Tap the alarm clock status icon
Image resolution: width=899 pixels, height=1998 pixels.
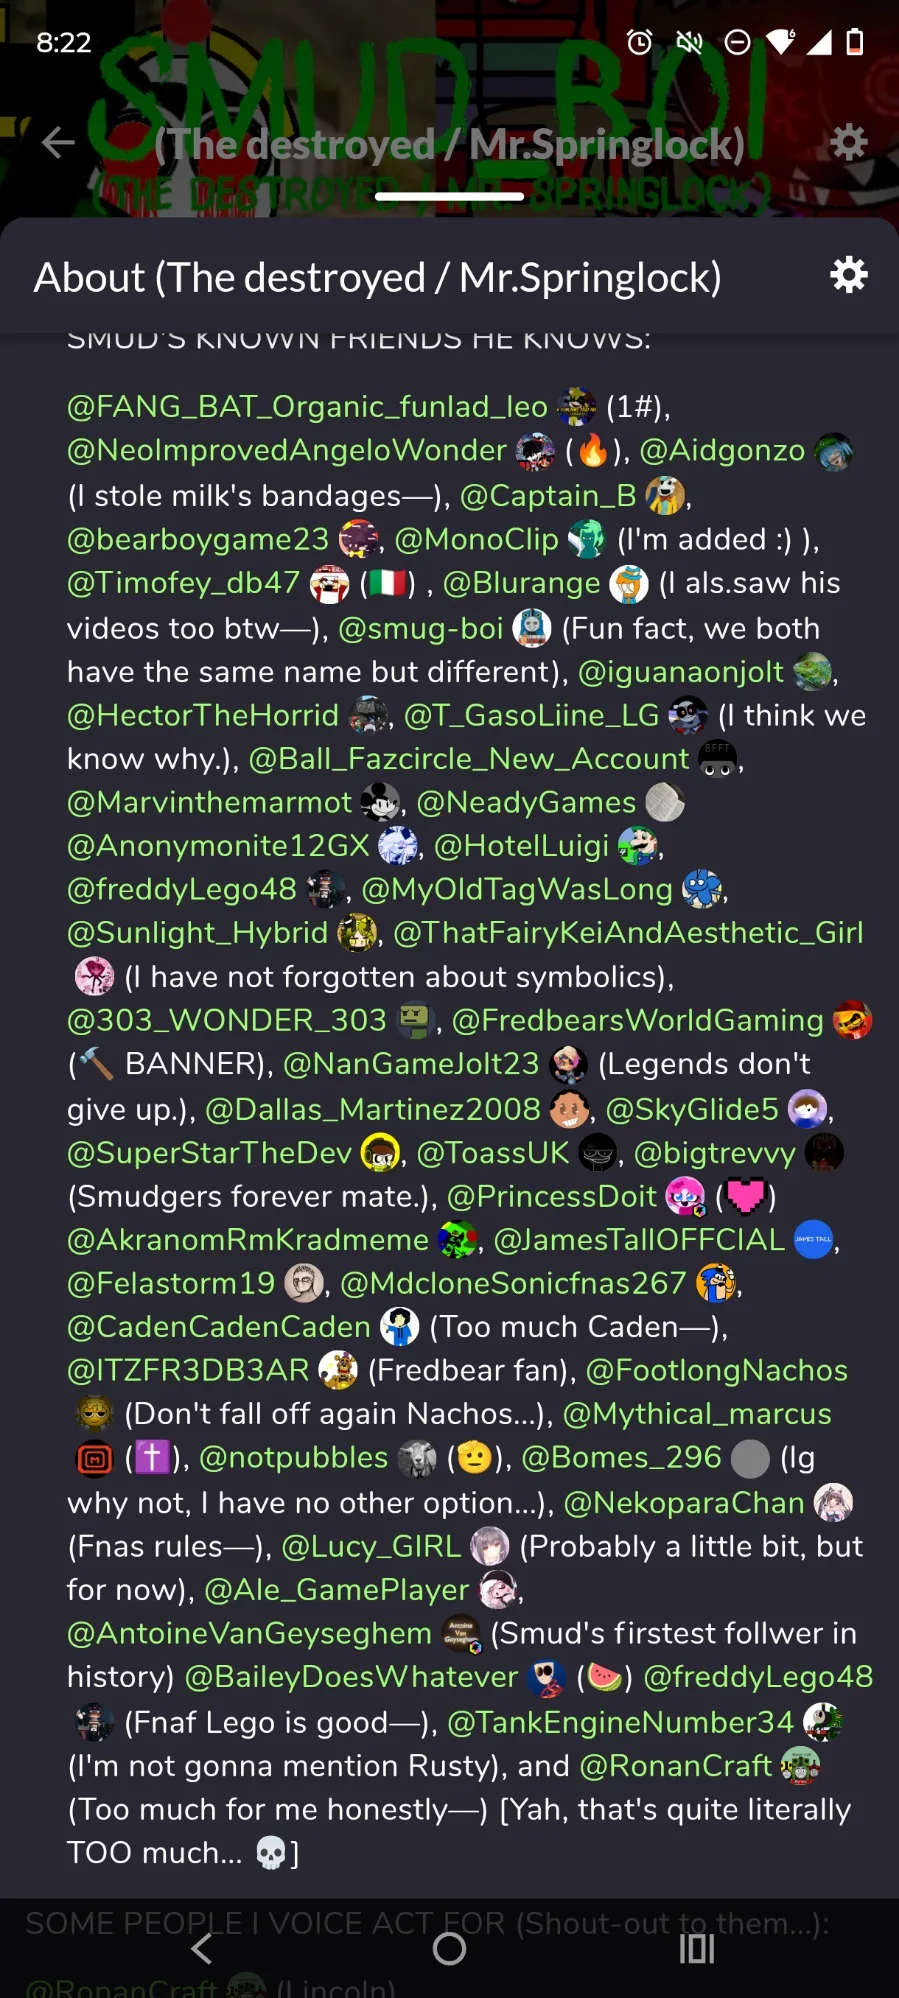(640, 42)
